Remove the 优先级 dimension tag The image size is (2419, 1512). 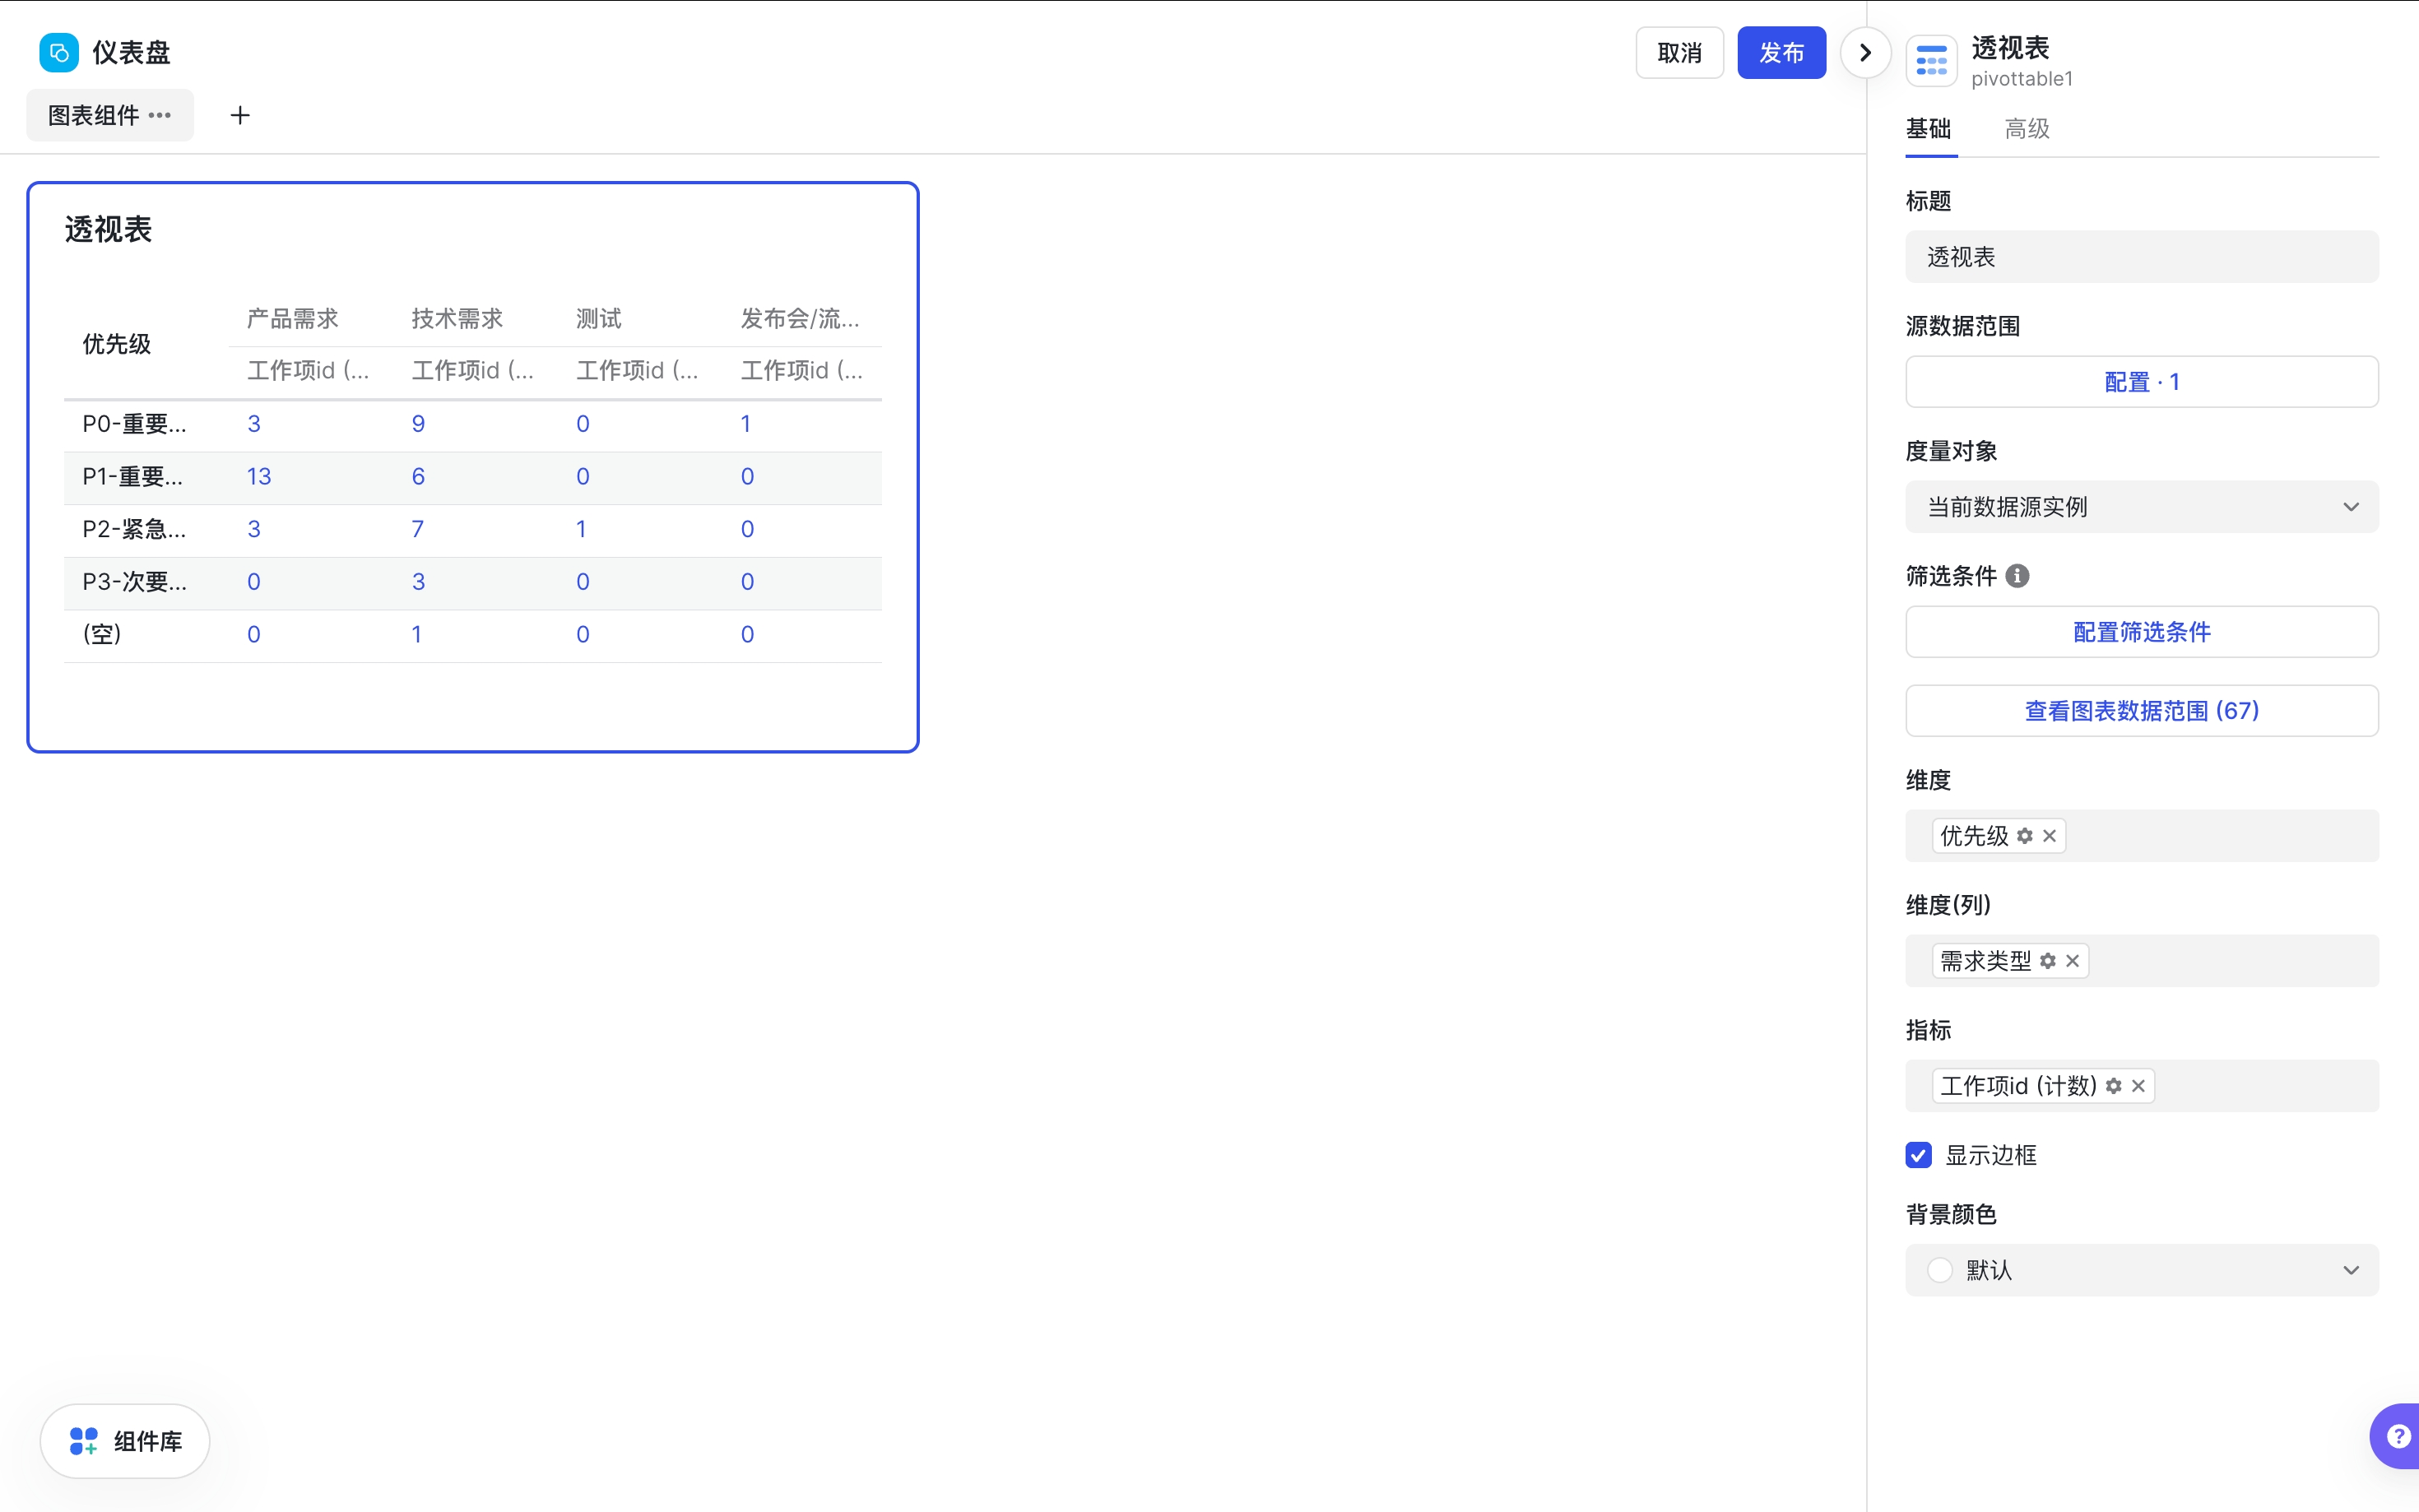[x=2049, y=836]
